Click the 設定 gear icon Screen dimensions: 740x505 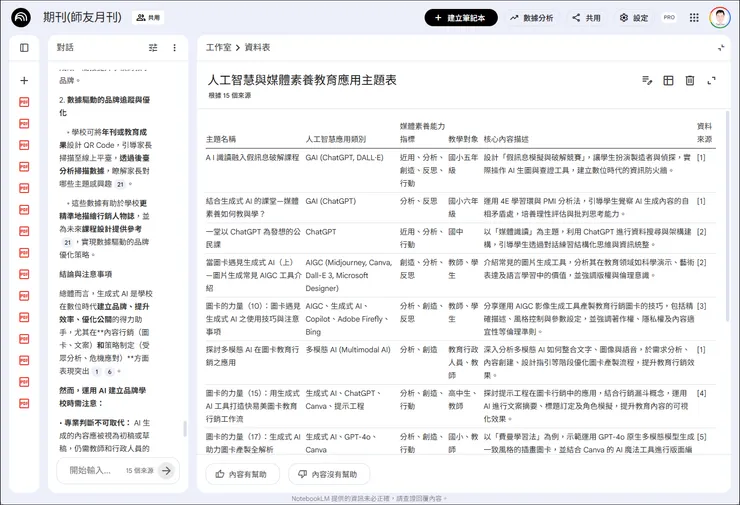(x=624, y=18)
